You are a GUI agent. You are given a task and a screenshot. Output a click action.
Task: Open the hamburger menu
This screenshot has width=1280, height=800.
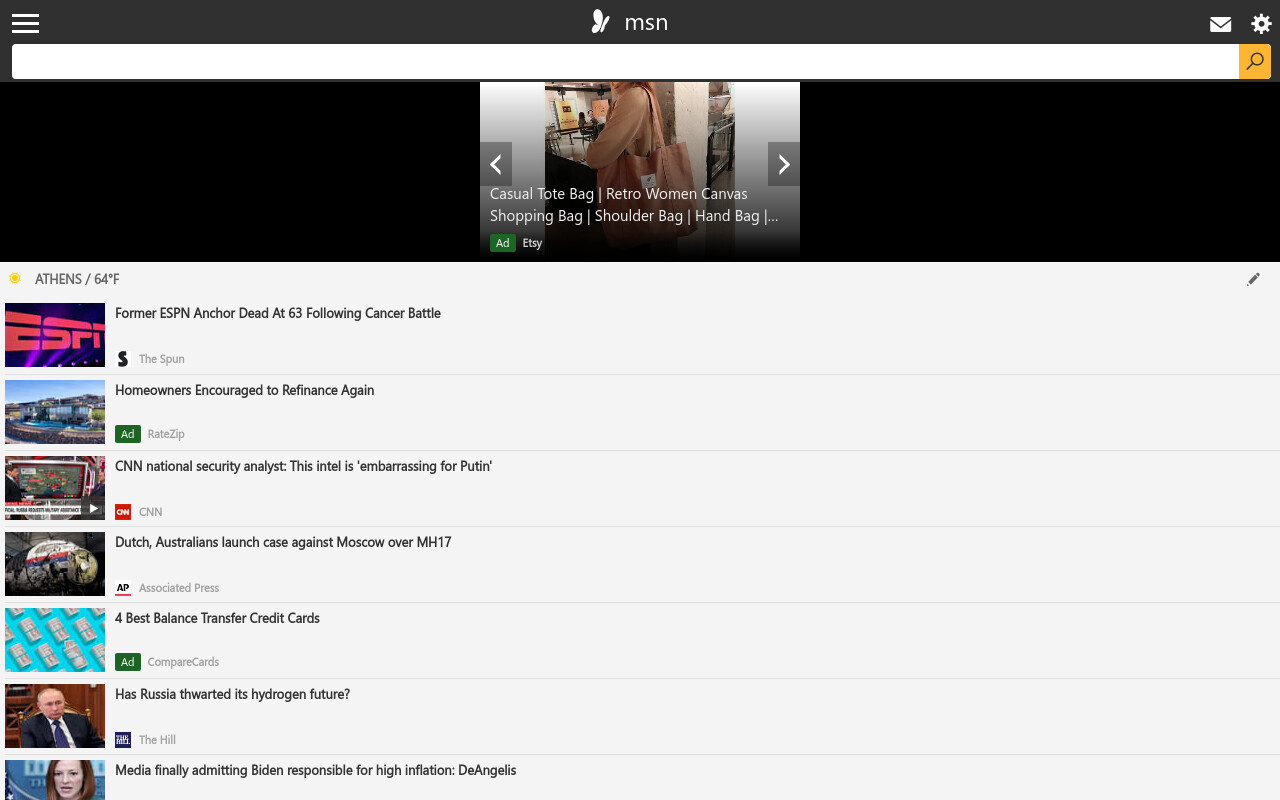click(25, 23)
